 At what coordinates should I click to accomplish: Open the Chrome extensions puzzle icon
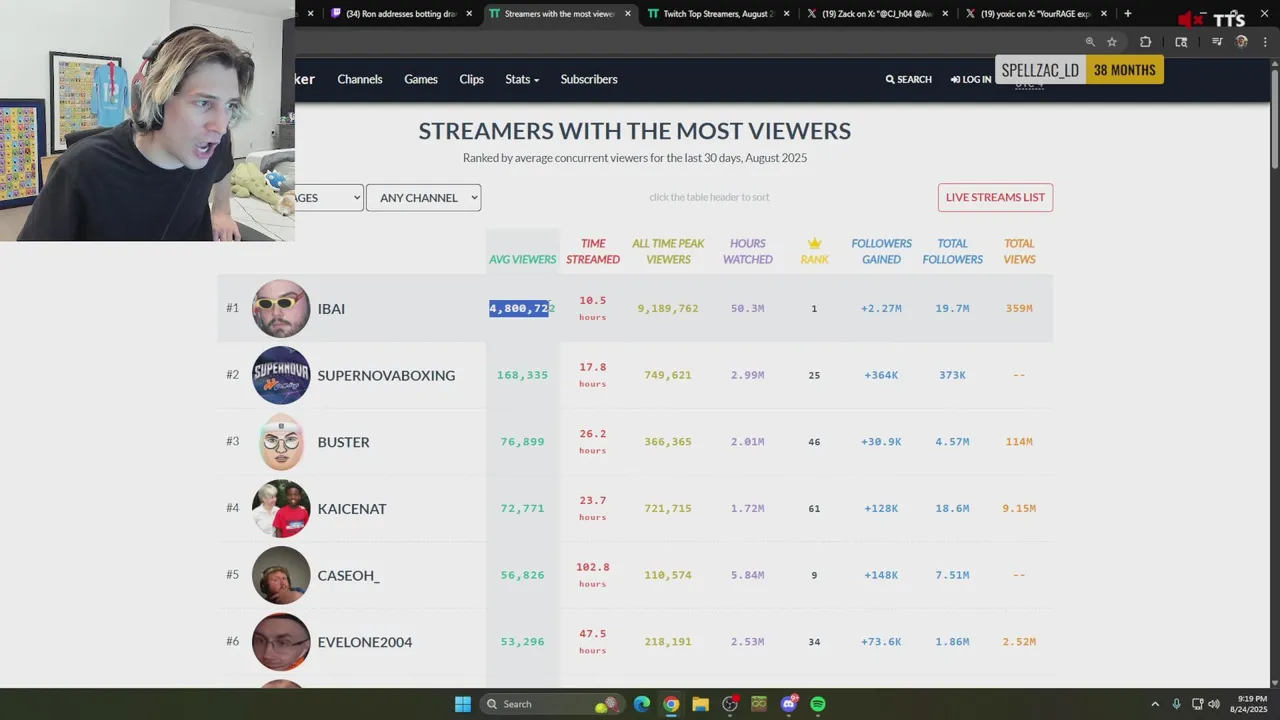coord(1146,42)
